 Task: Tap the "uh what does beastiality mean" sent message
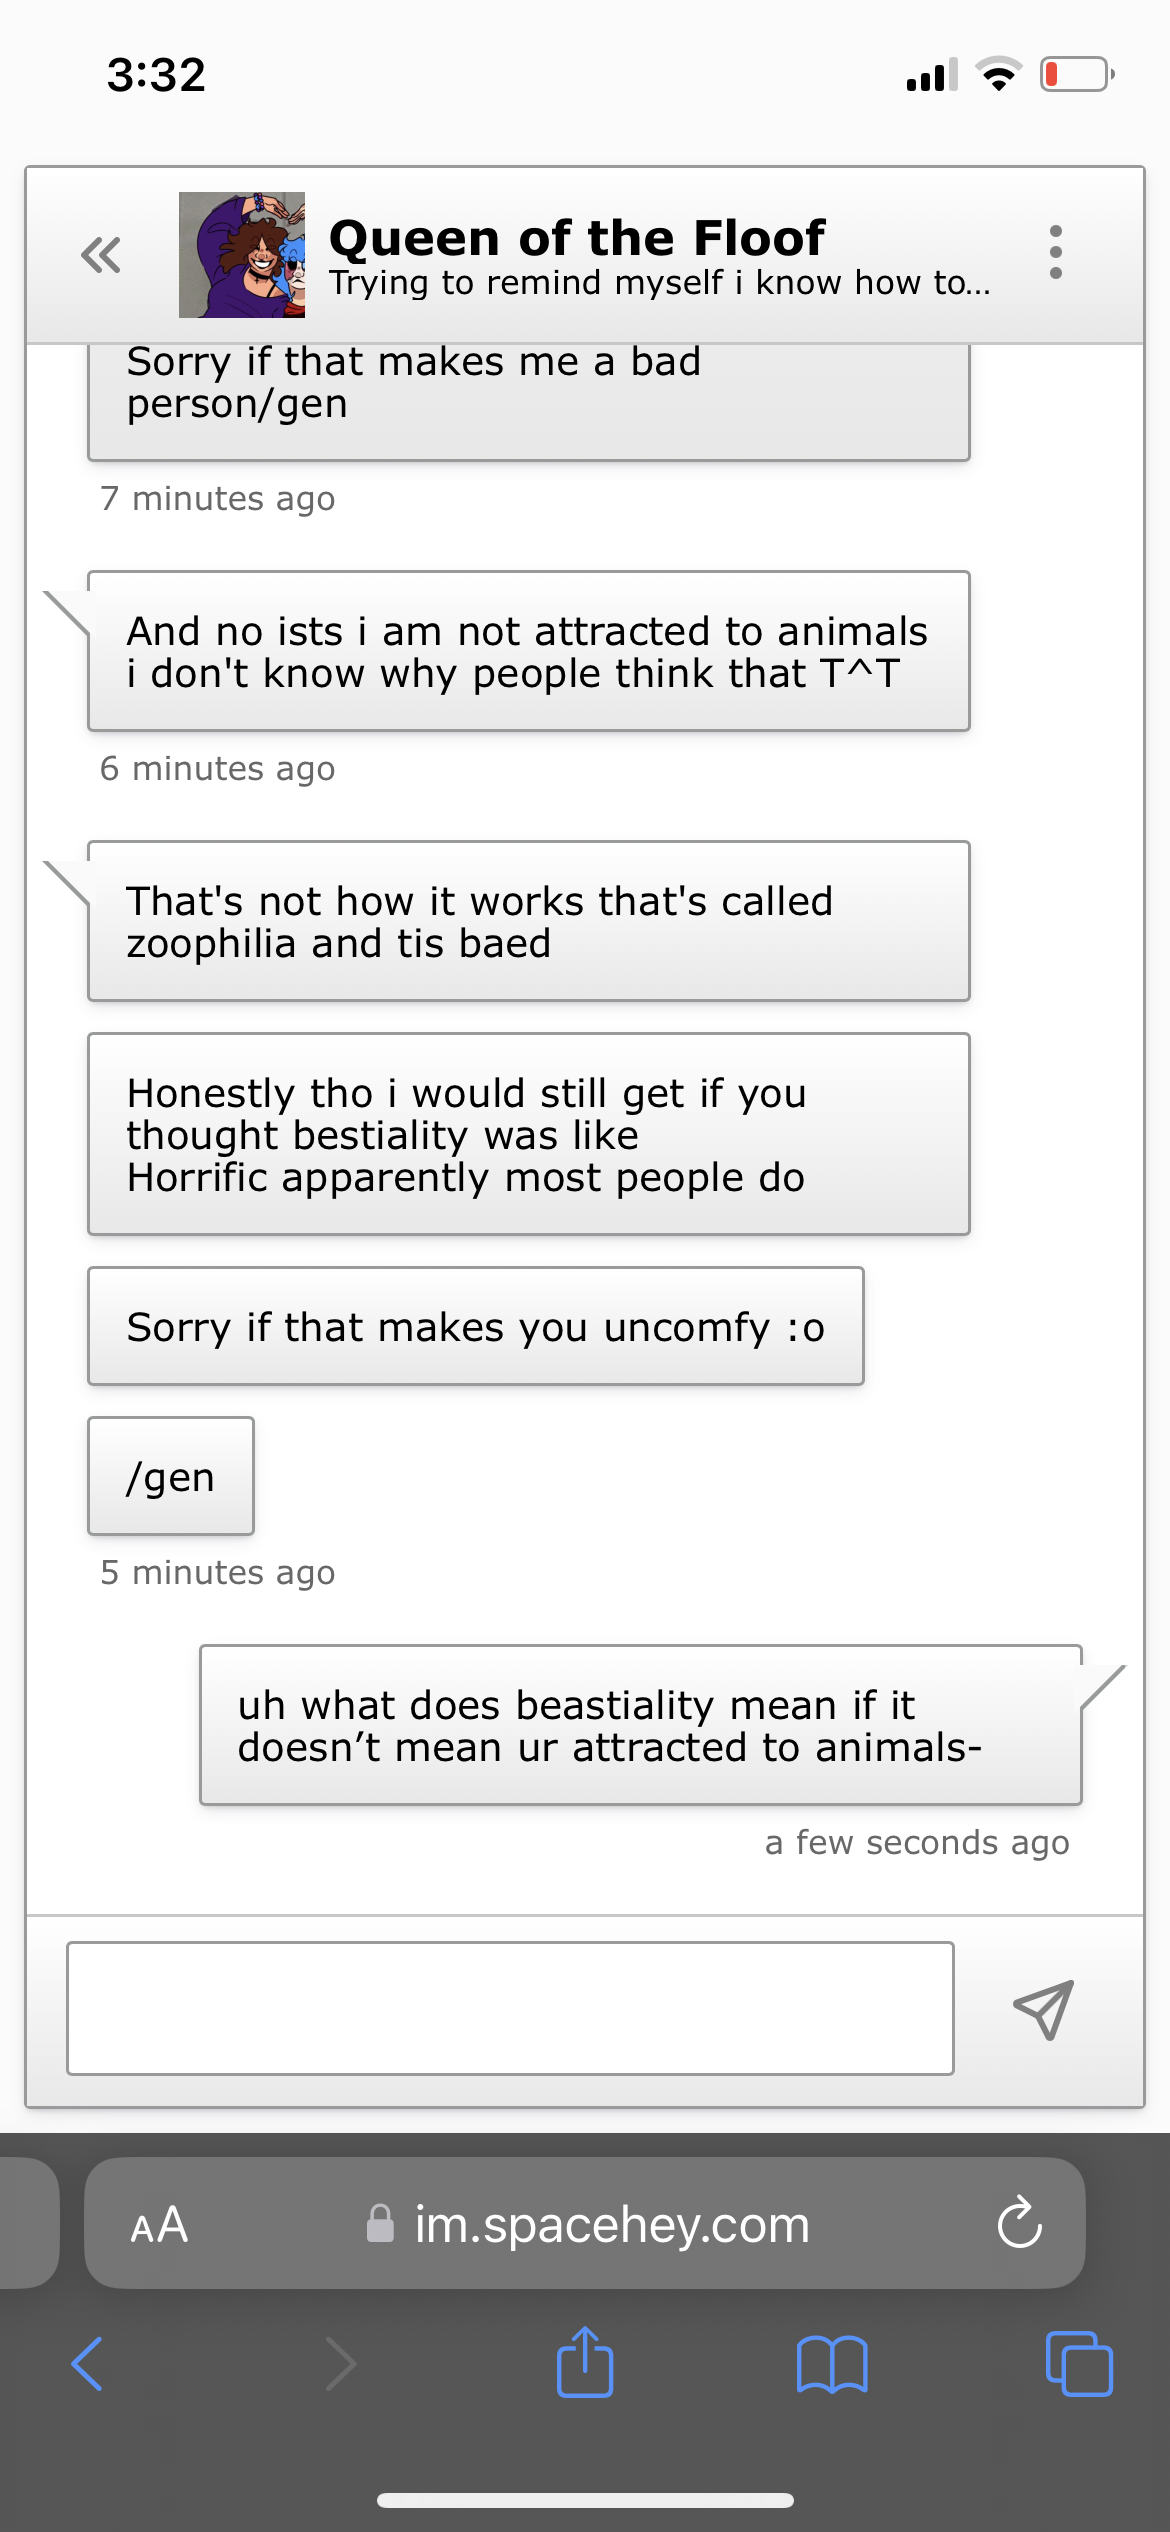pyautogui.click(x=640, y=1725)
